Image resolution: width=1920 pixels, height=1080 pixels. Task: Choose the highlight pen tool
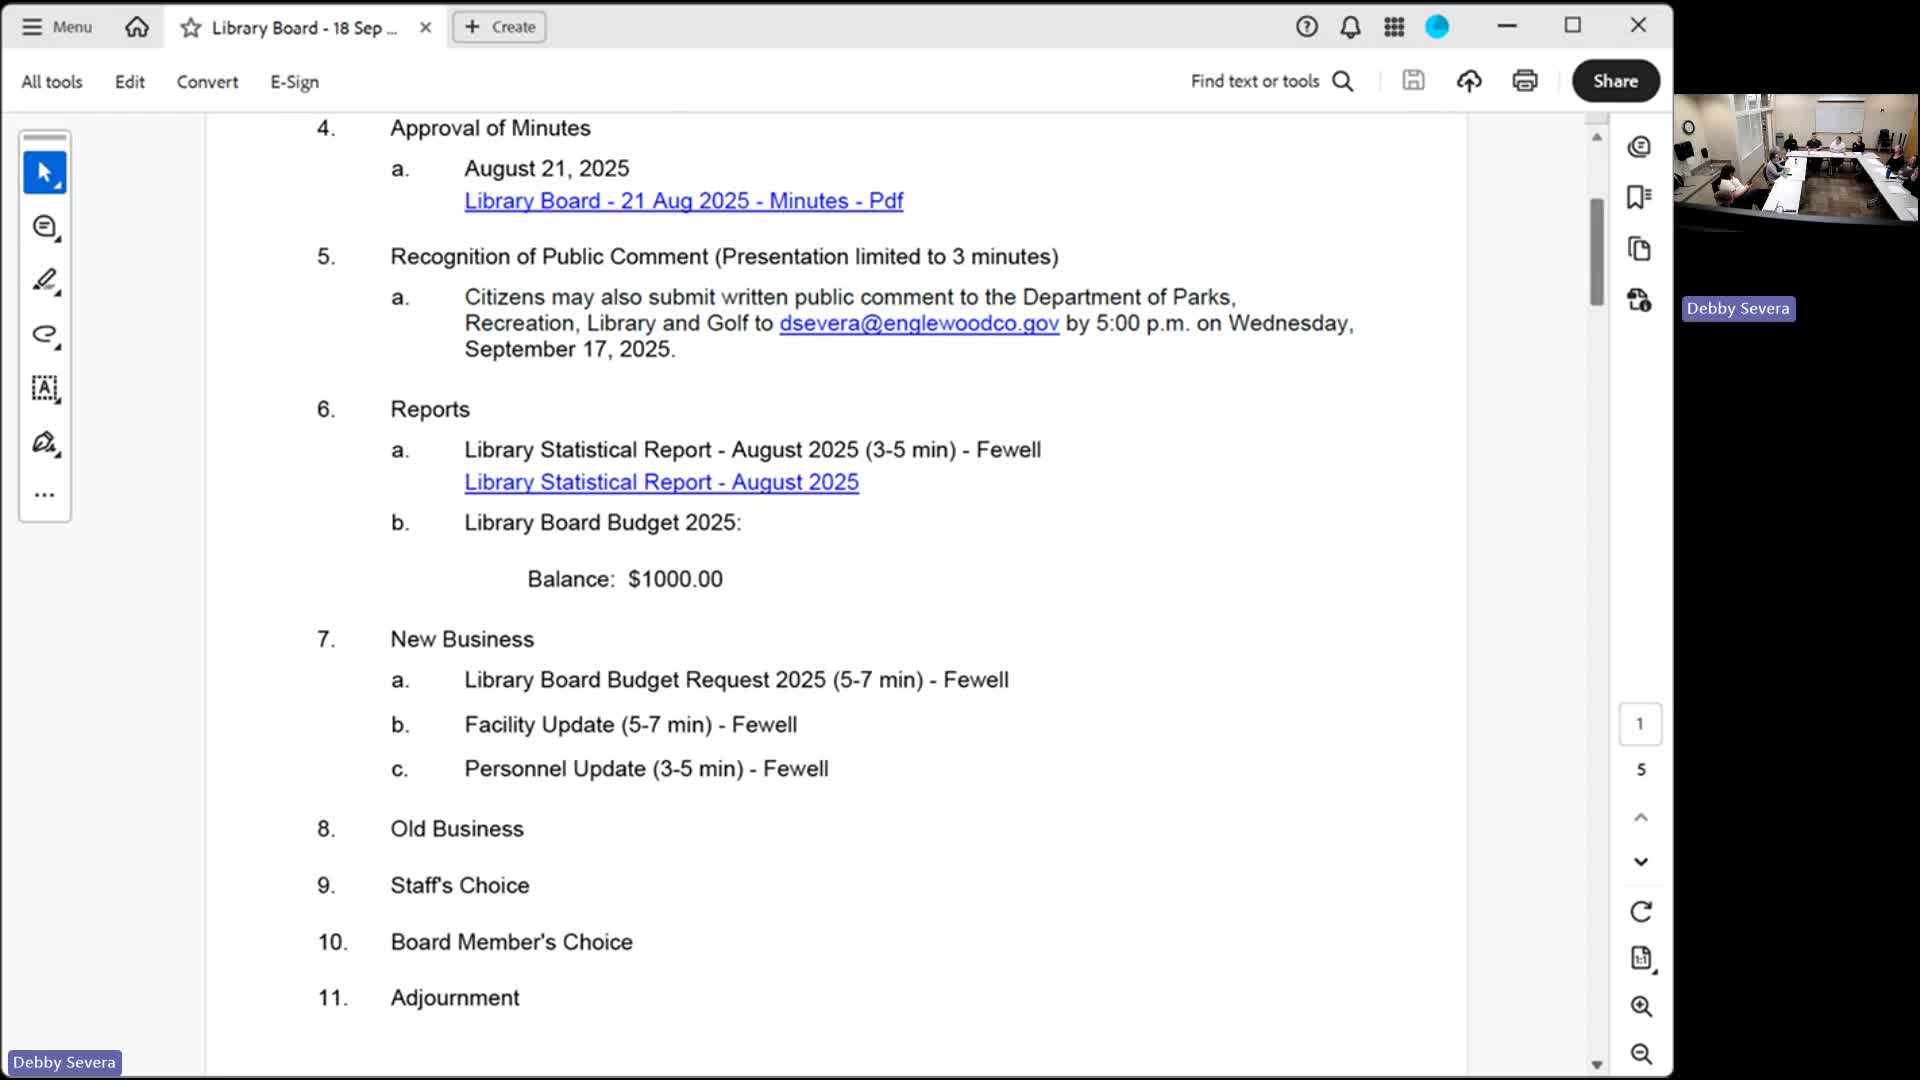(x=44, y=281)
